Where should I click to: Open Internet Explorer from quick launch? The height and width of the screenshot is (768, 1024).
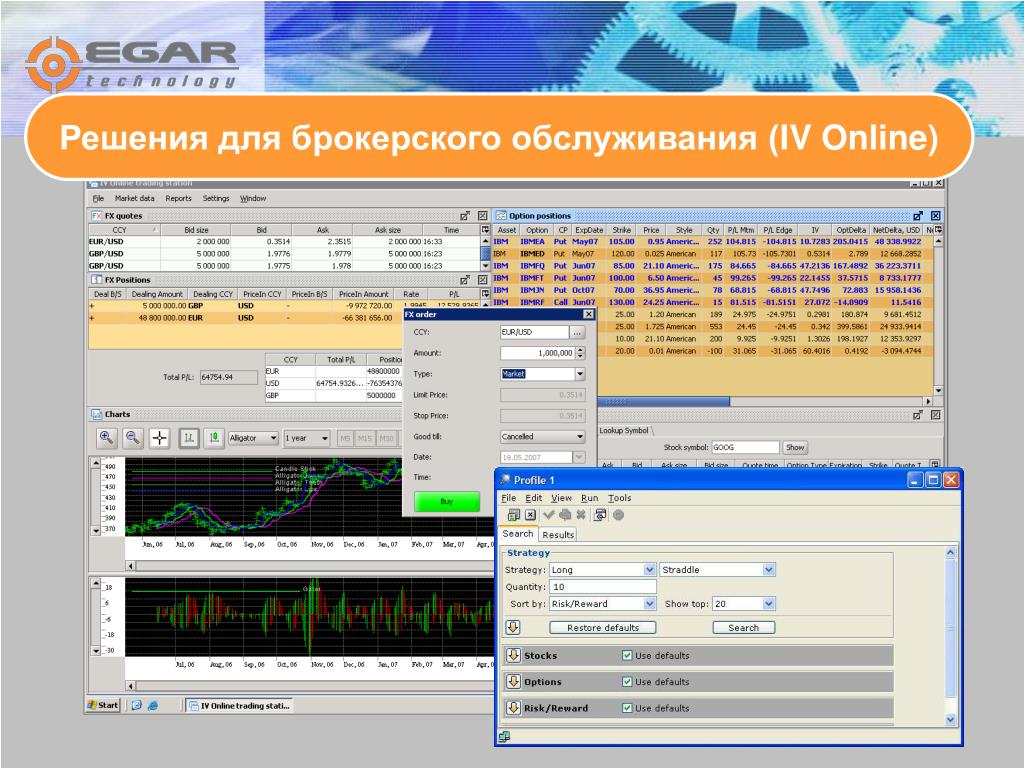click(152, 705)
